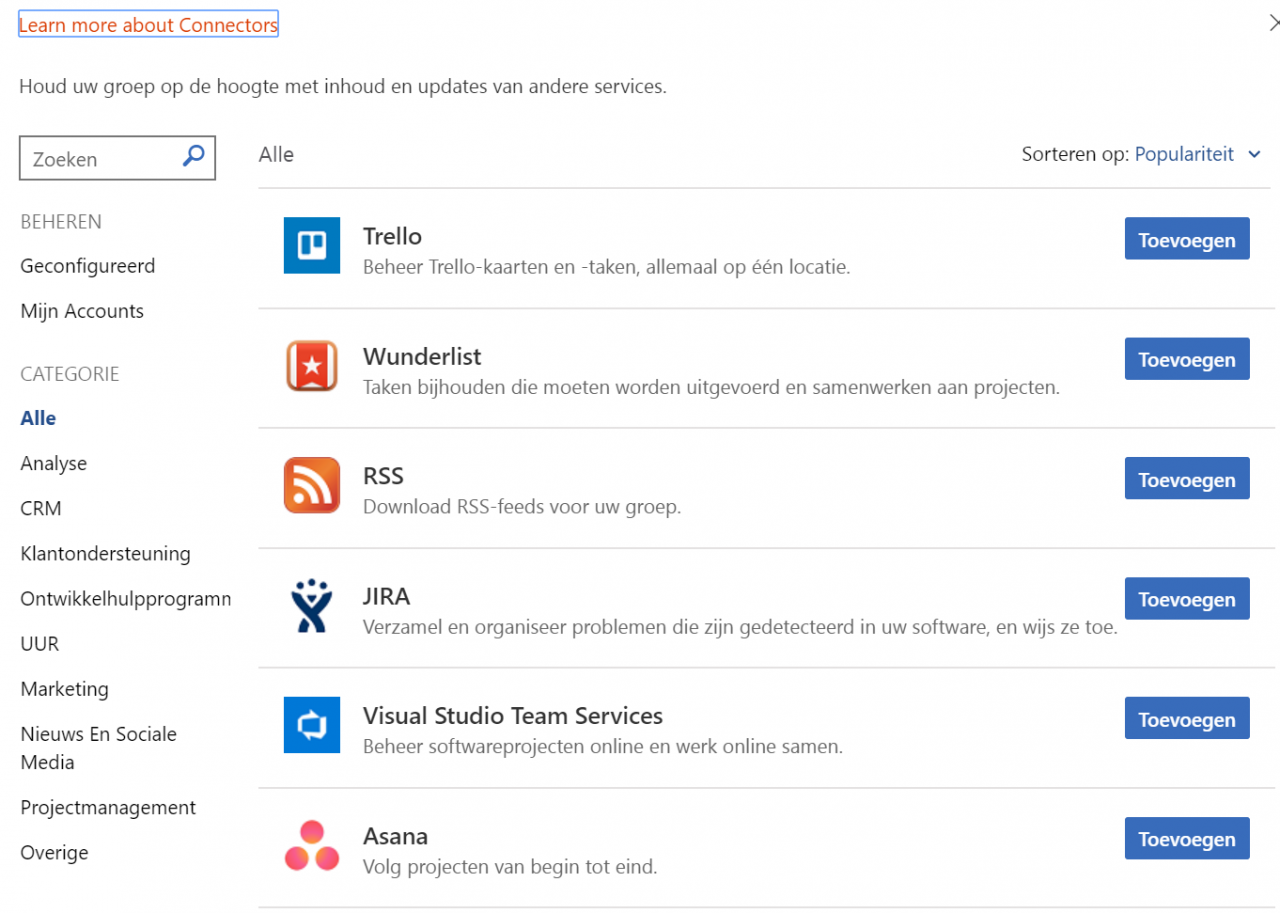Click Toevoegen next to JIRA
The height and width of the screenshot is (913, 1280).
coord(1187,599)
